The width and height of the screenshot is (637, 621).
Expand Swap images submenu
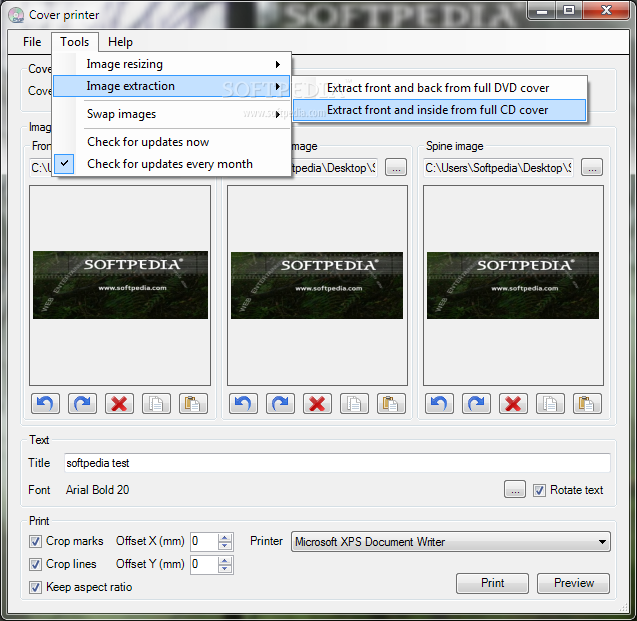(x=171, y=114)
